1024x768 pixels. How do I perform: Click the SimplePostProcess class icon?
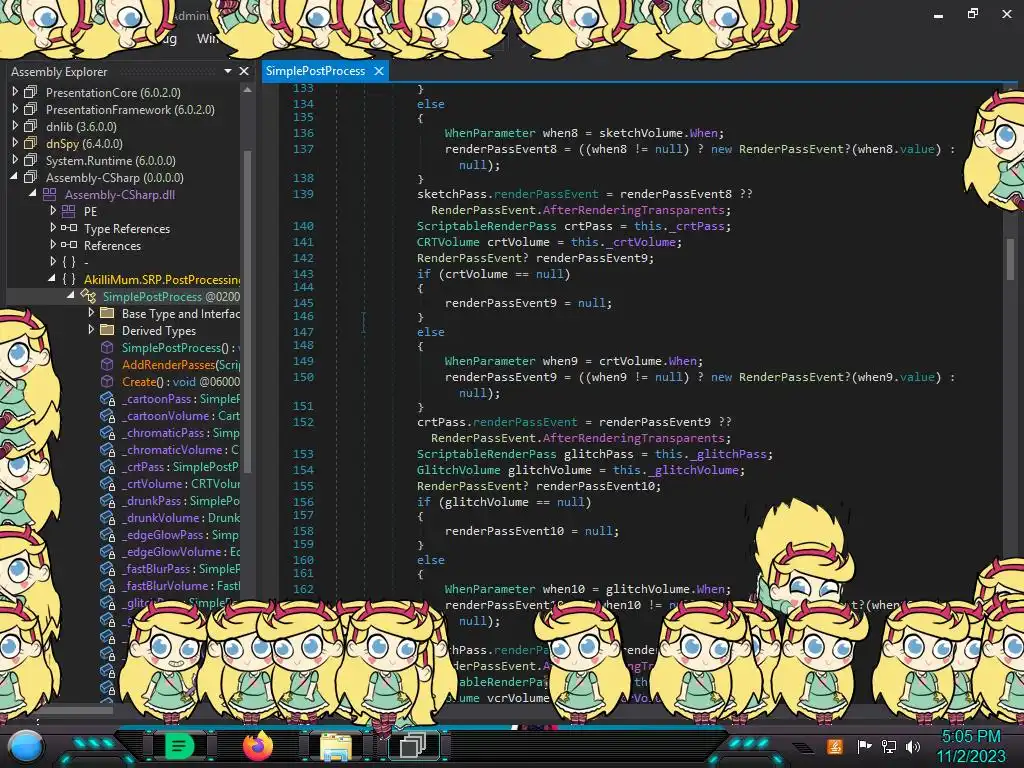point(88,296)
